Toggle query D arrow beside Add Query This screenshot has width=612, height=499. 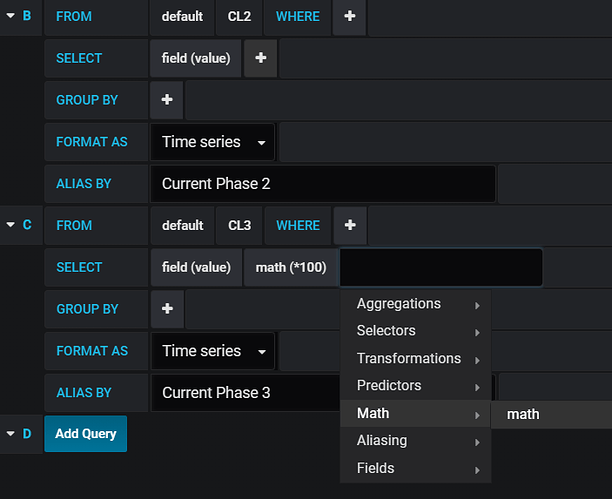coord(10,434)
